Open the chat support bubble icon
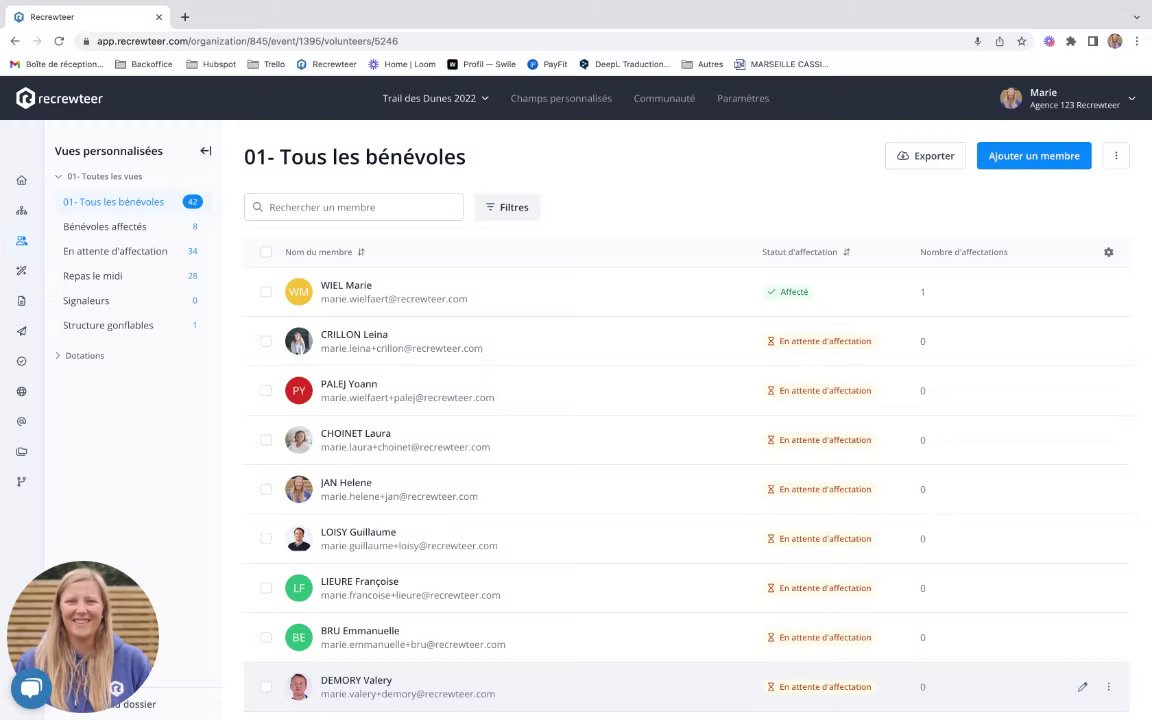The width and height of the screenshot is (1152, 720). tap(31, 688)
